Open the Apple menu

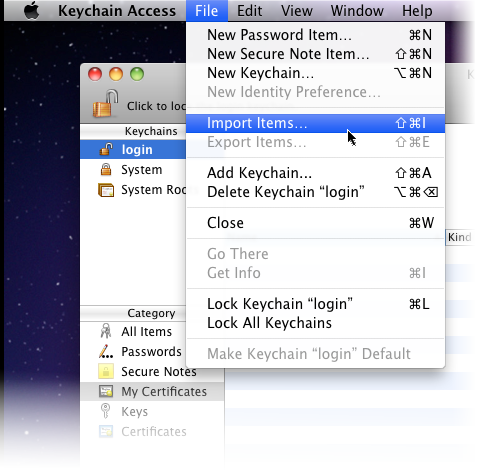[x=32, y=10]
